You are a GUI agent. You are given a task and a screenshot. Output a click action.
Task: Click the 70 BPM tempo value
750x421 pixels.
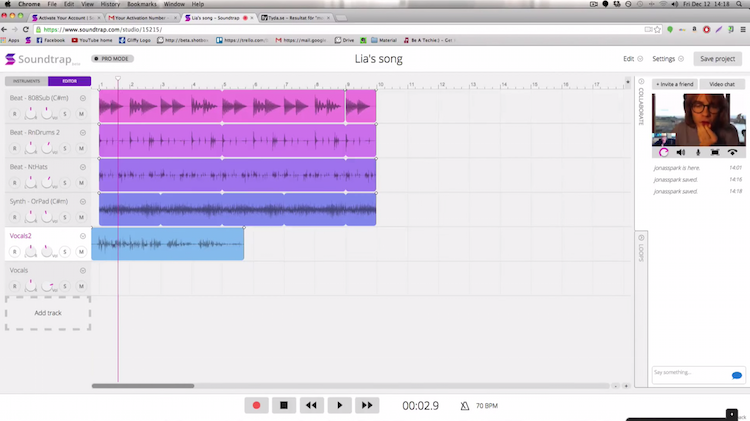[x=487, y=406]
